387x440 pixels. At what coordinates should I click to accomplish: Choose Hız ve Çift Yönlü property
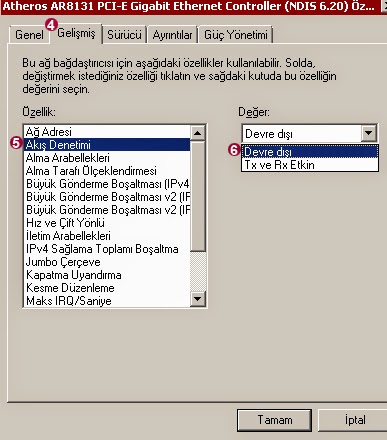pyautogui.click(x=107, y=223)
